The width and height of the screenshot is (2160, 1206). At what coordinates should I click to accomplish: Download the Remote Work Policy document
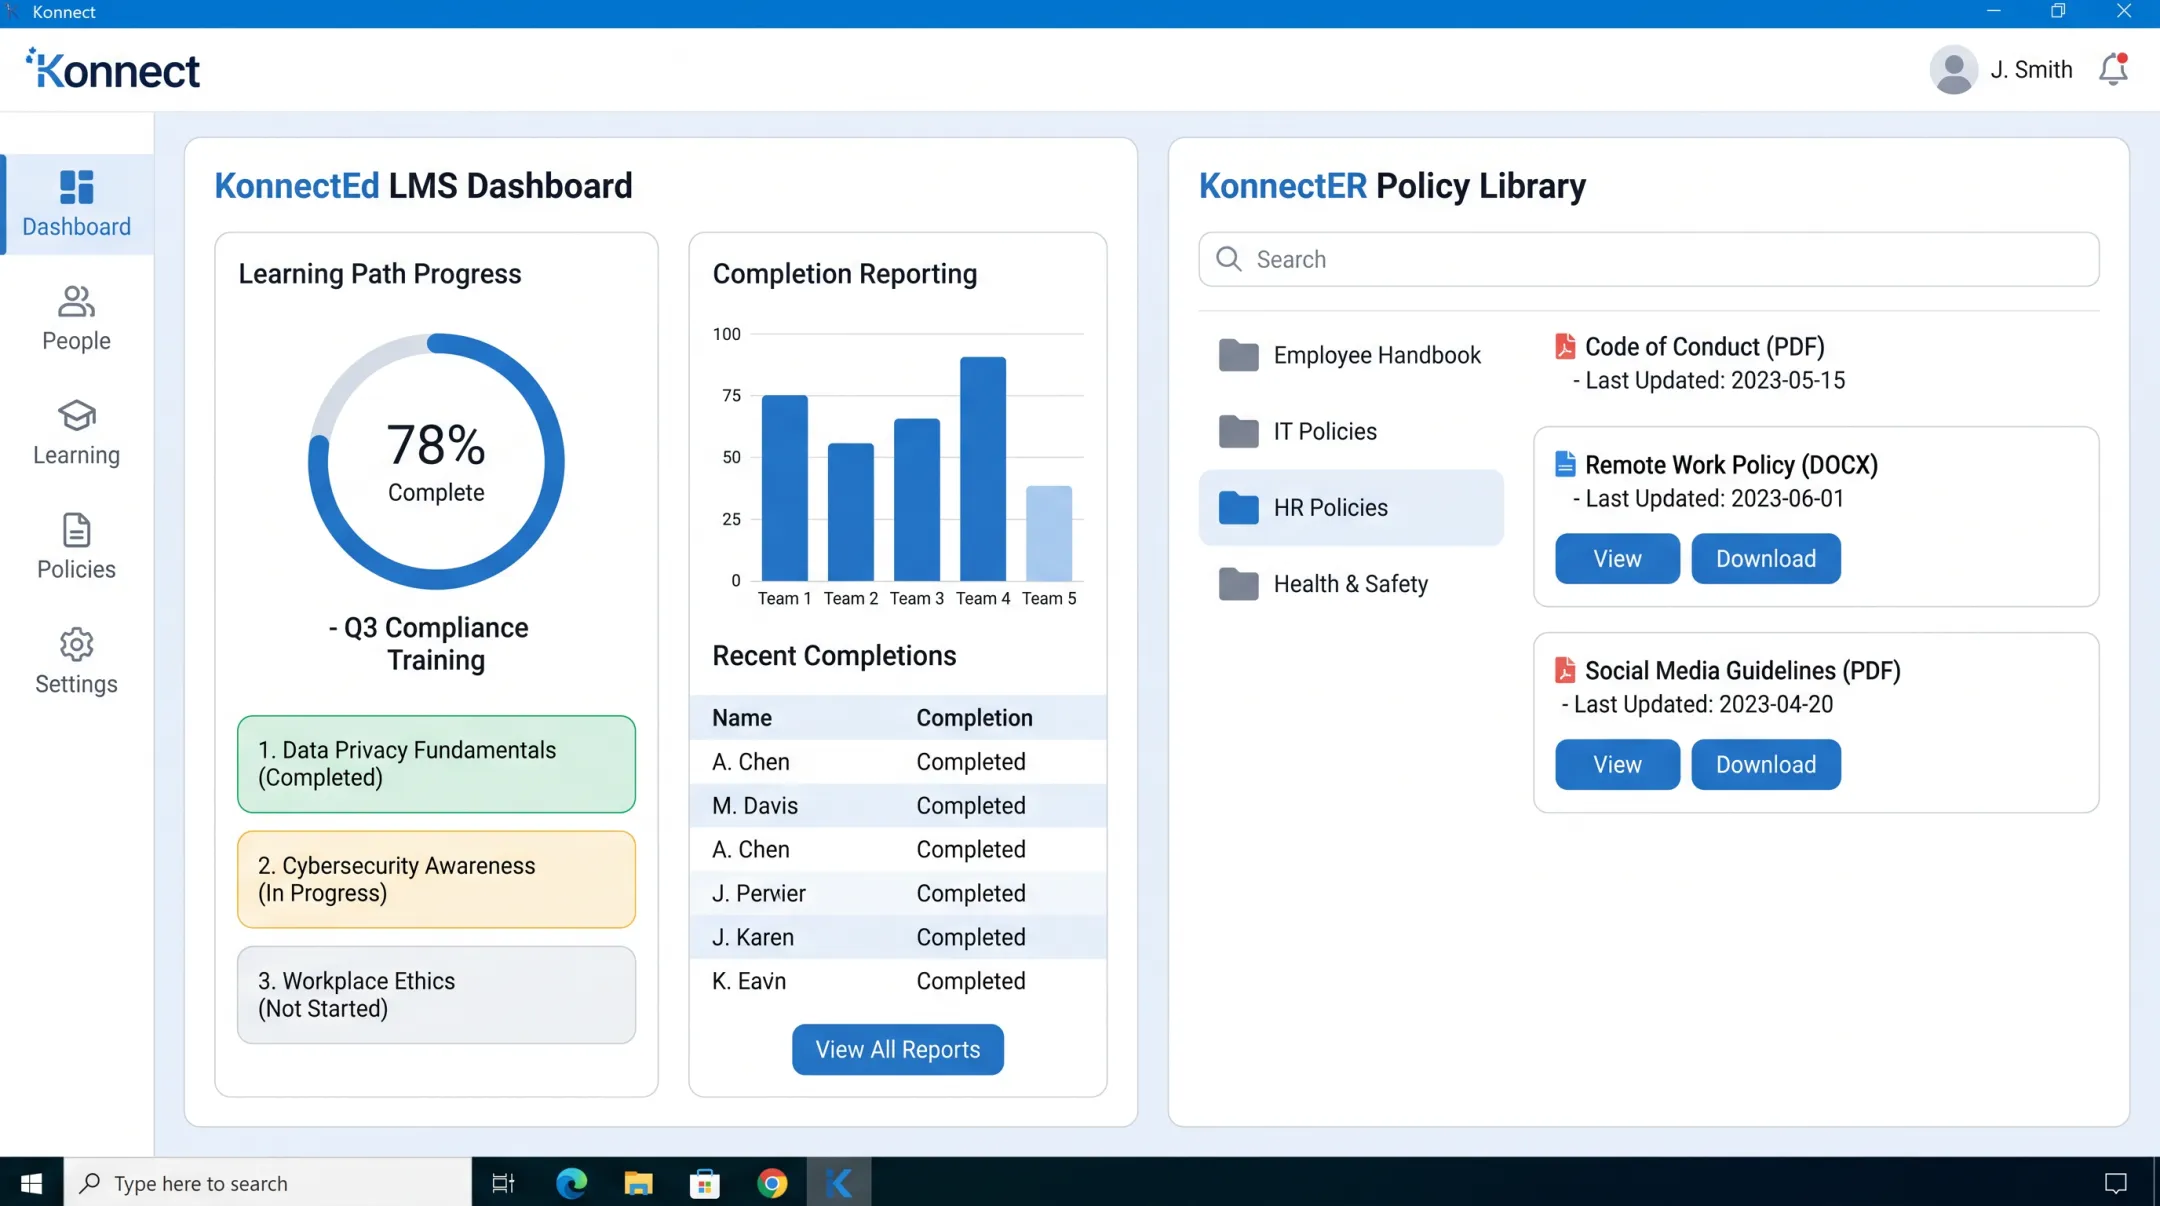coord(1766,558)
